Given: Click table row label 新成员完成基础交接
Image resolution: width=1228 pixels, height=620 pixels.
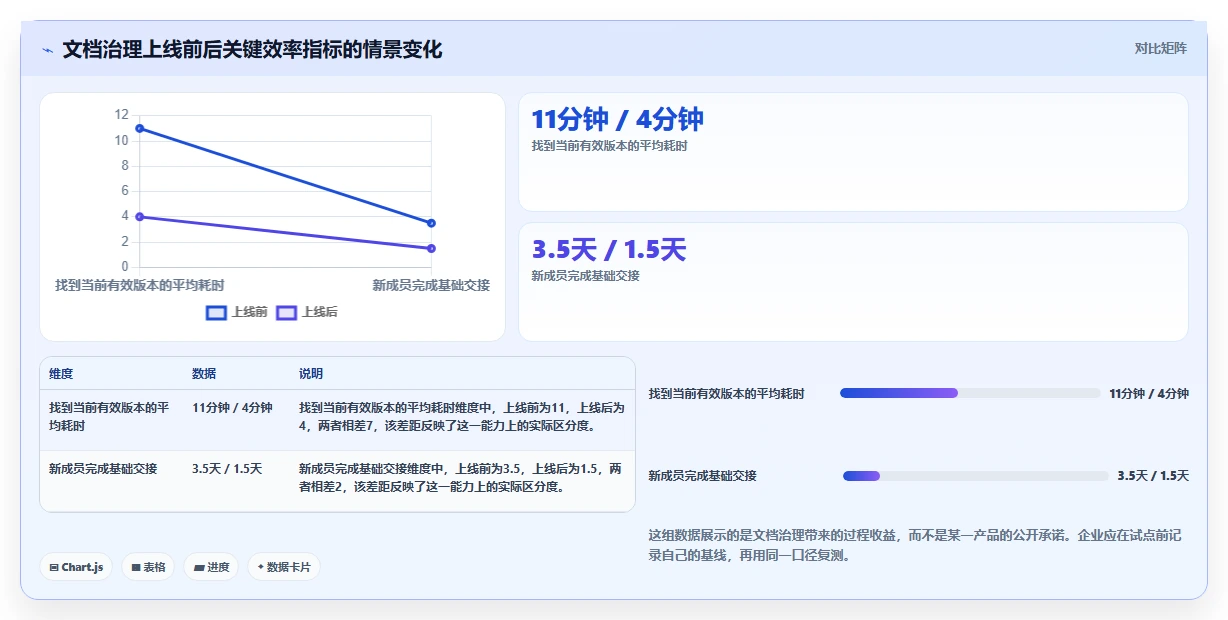Looking at the screenshot, I should pos(103,469).
